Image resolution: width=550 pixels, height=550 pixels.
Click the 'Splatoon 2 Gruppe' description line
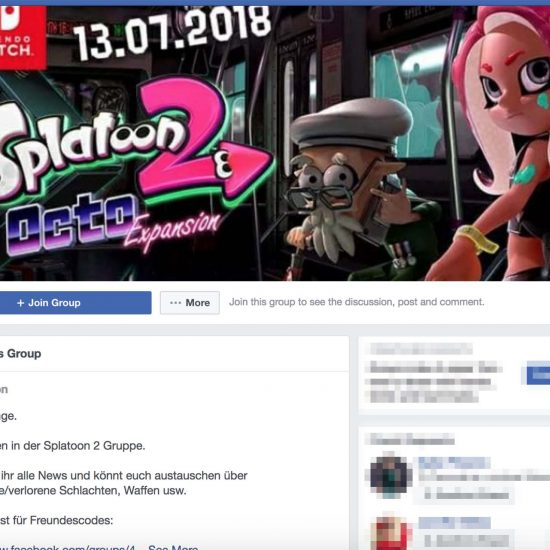pos(73,446)
